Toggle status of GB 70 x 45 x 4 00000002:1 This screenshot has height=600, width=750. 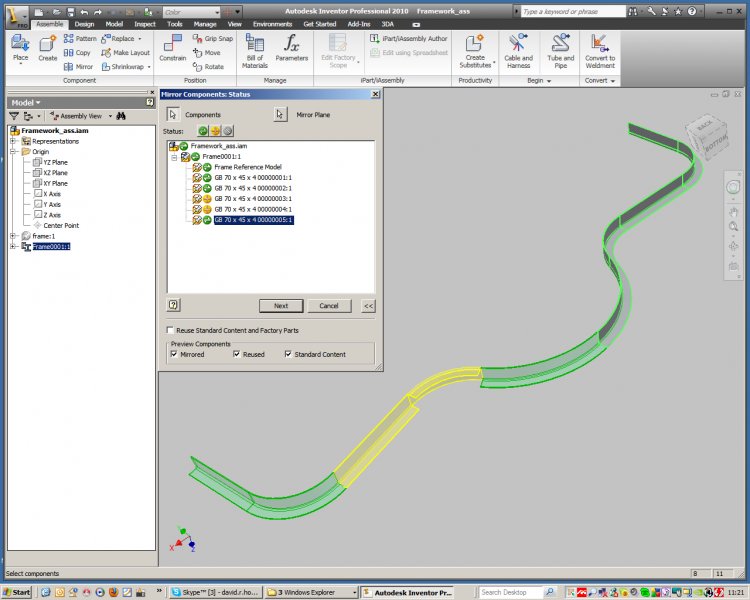click(207, 188)
